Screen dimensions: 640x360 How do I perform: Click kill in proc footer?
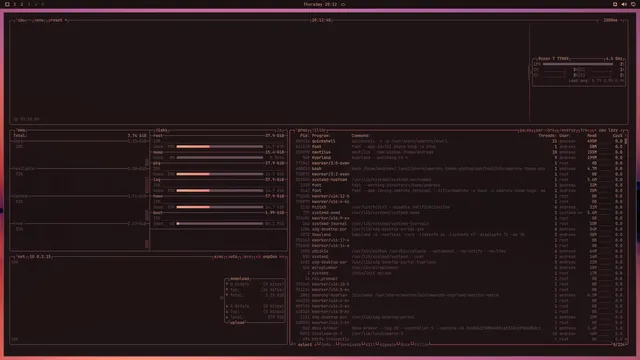370,344
